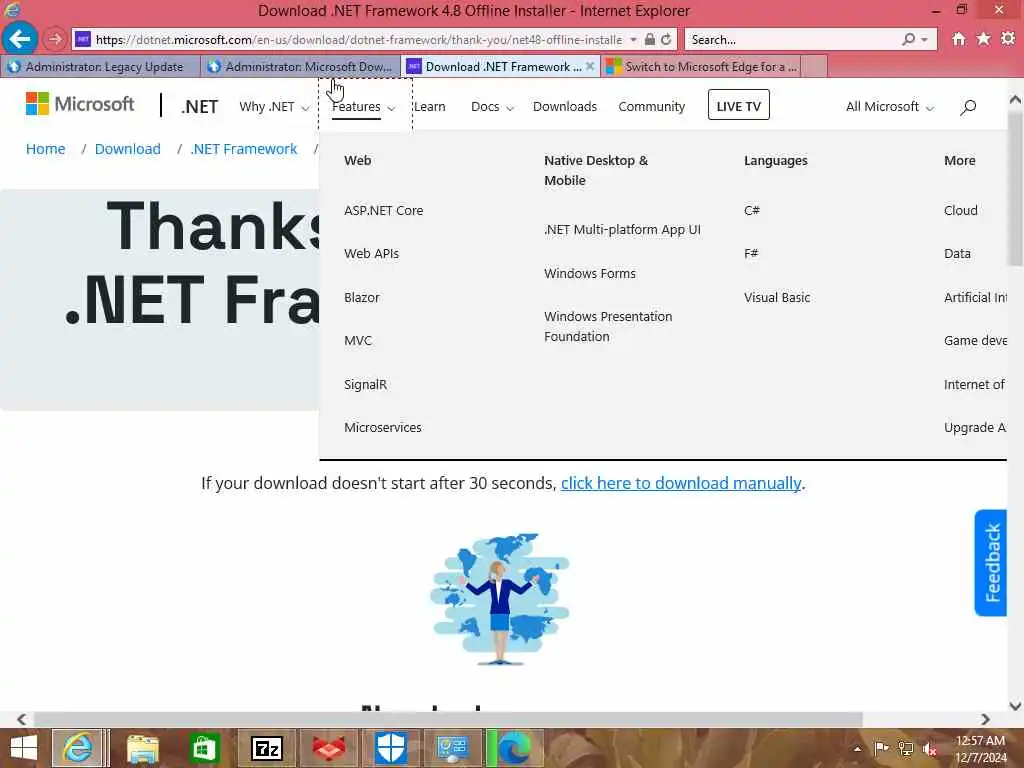The width and height of the screenshot is (1024, 768).
Task: Open ASP.NET Core in Features menu
Action: point(383,210)
